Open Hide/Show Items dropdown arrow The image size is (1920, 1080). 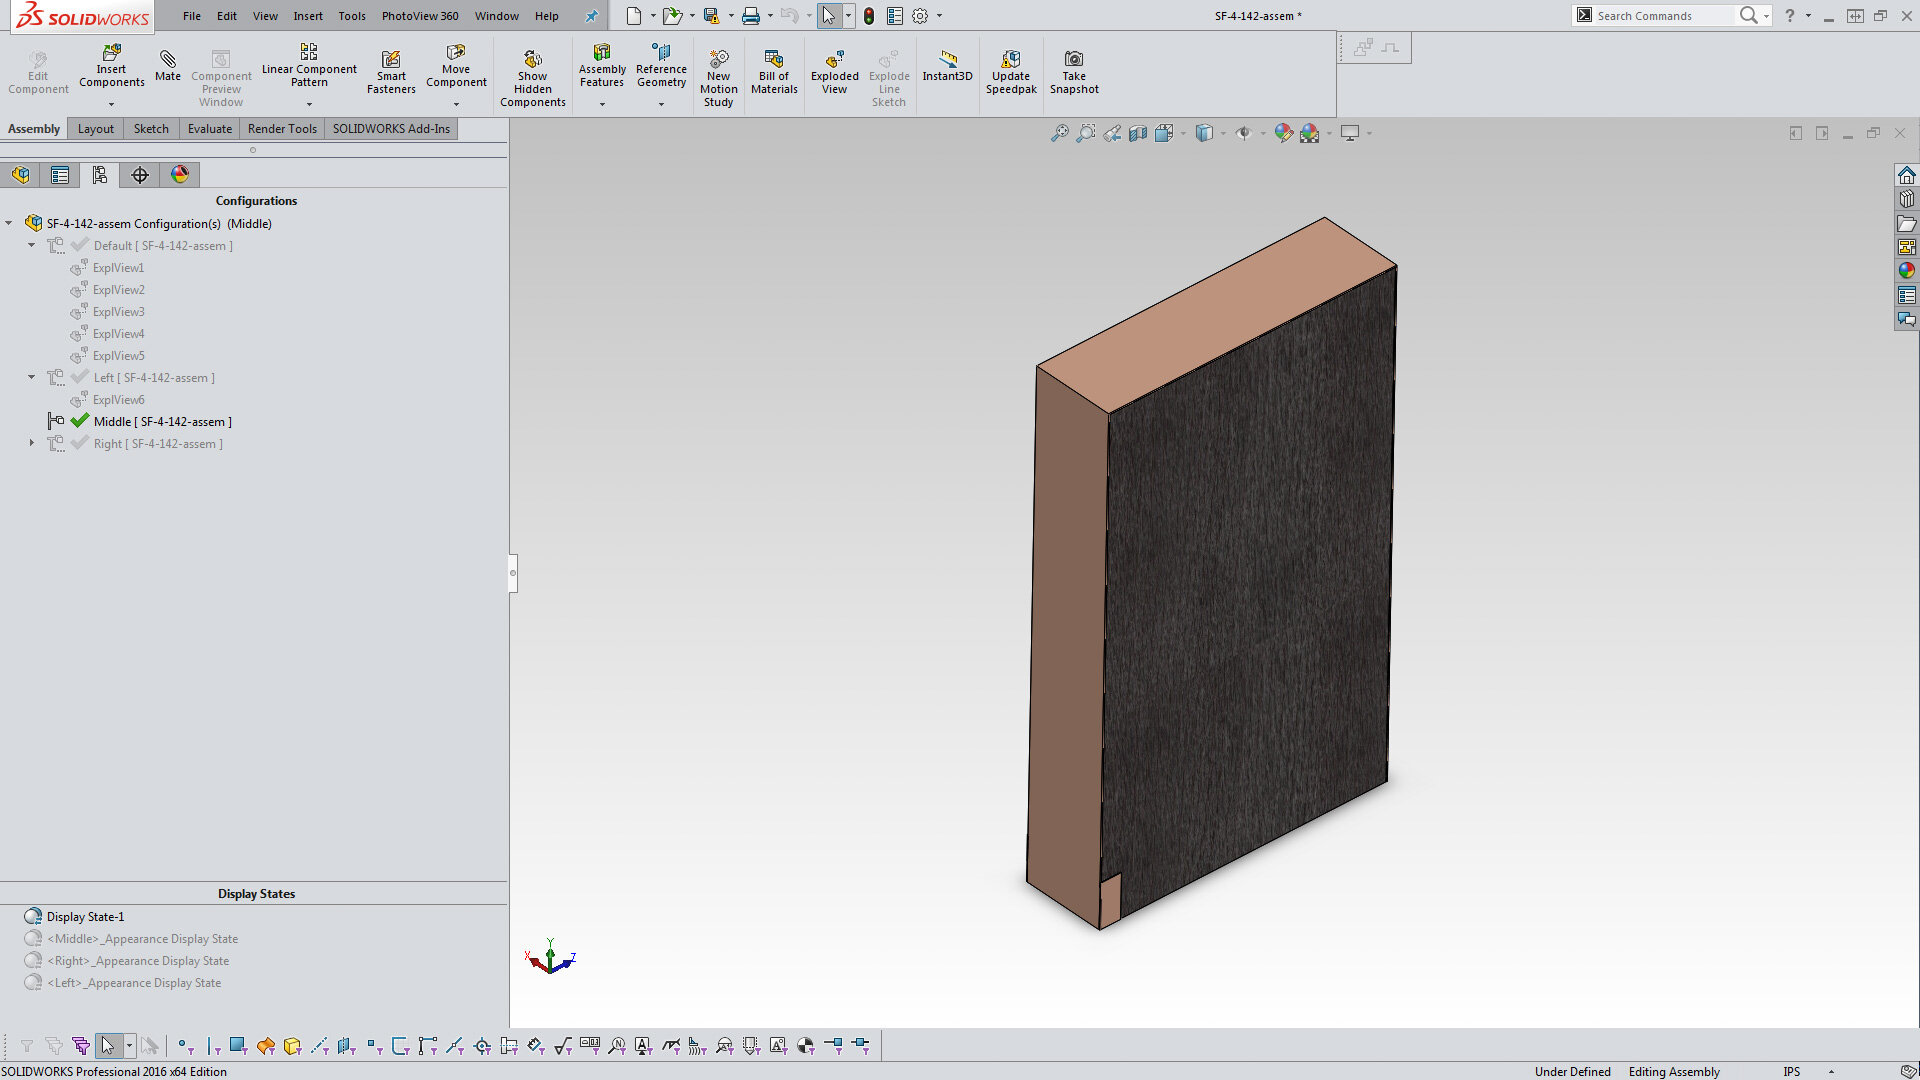(1263, 133)
